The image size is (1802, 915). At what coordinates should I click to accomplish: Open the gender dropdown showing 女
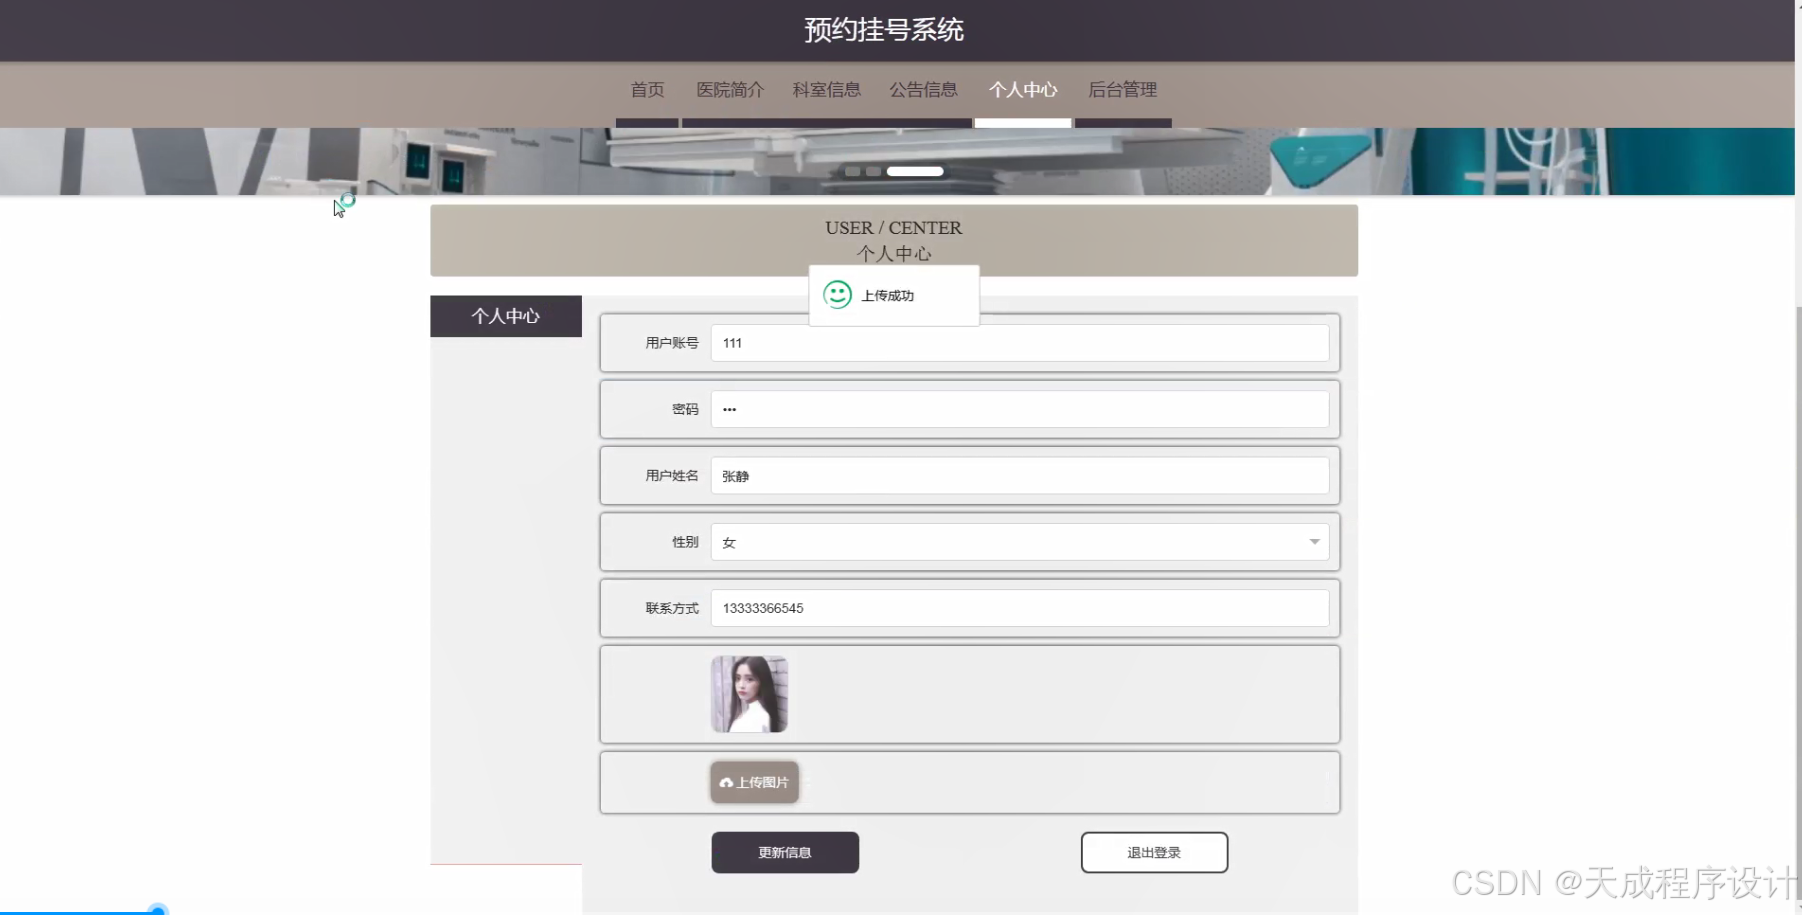pos(1019,541)
